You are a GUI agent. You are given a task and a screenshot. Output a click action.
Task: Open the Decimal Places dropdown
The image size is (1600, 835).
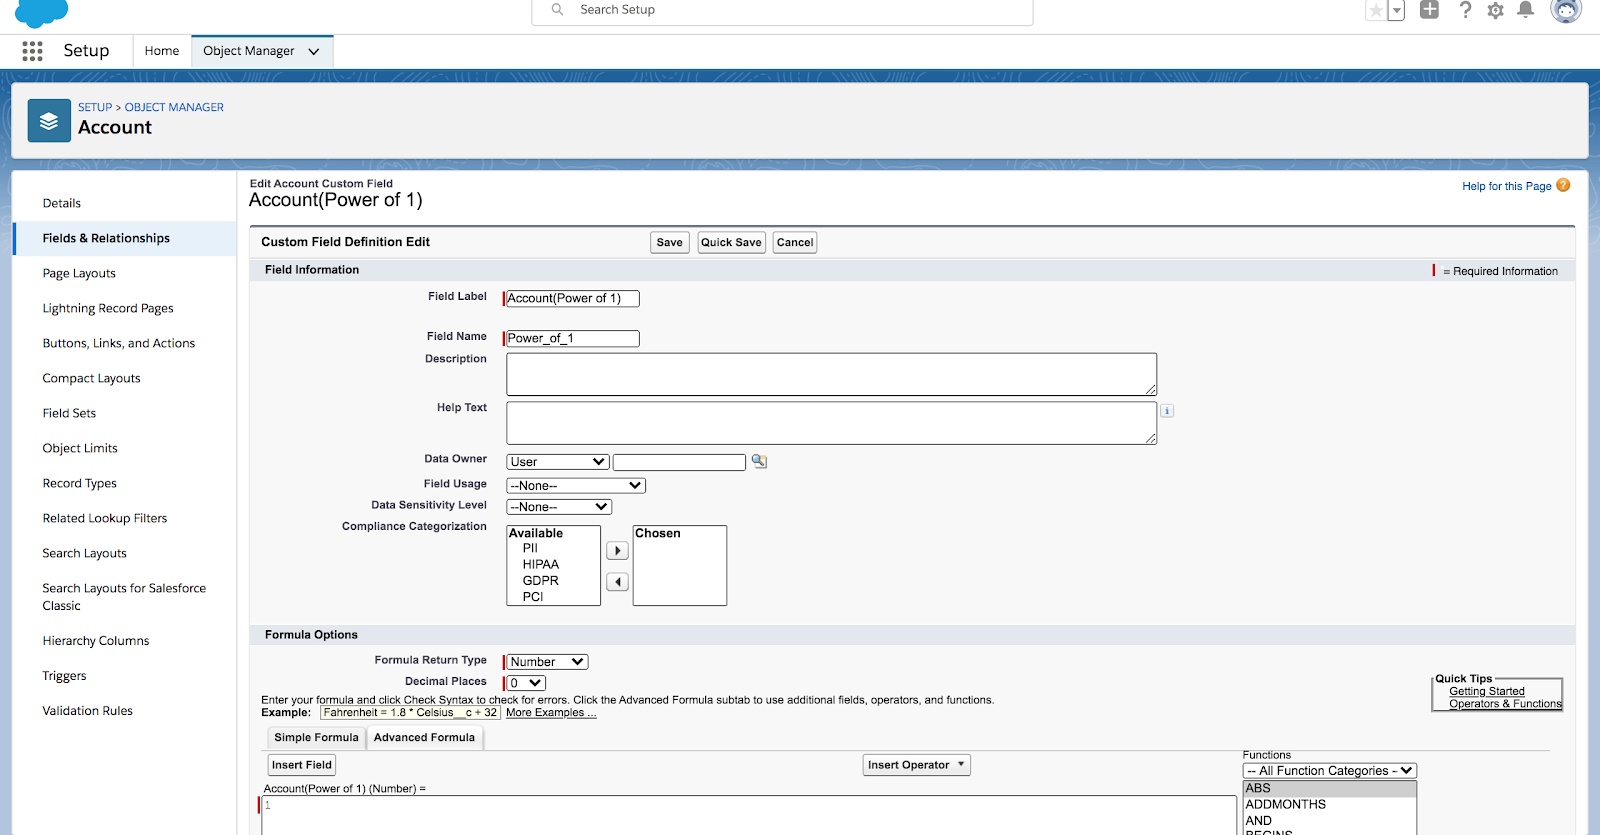coord(526,683)
